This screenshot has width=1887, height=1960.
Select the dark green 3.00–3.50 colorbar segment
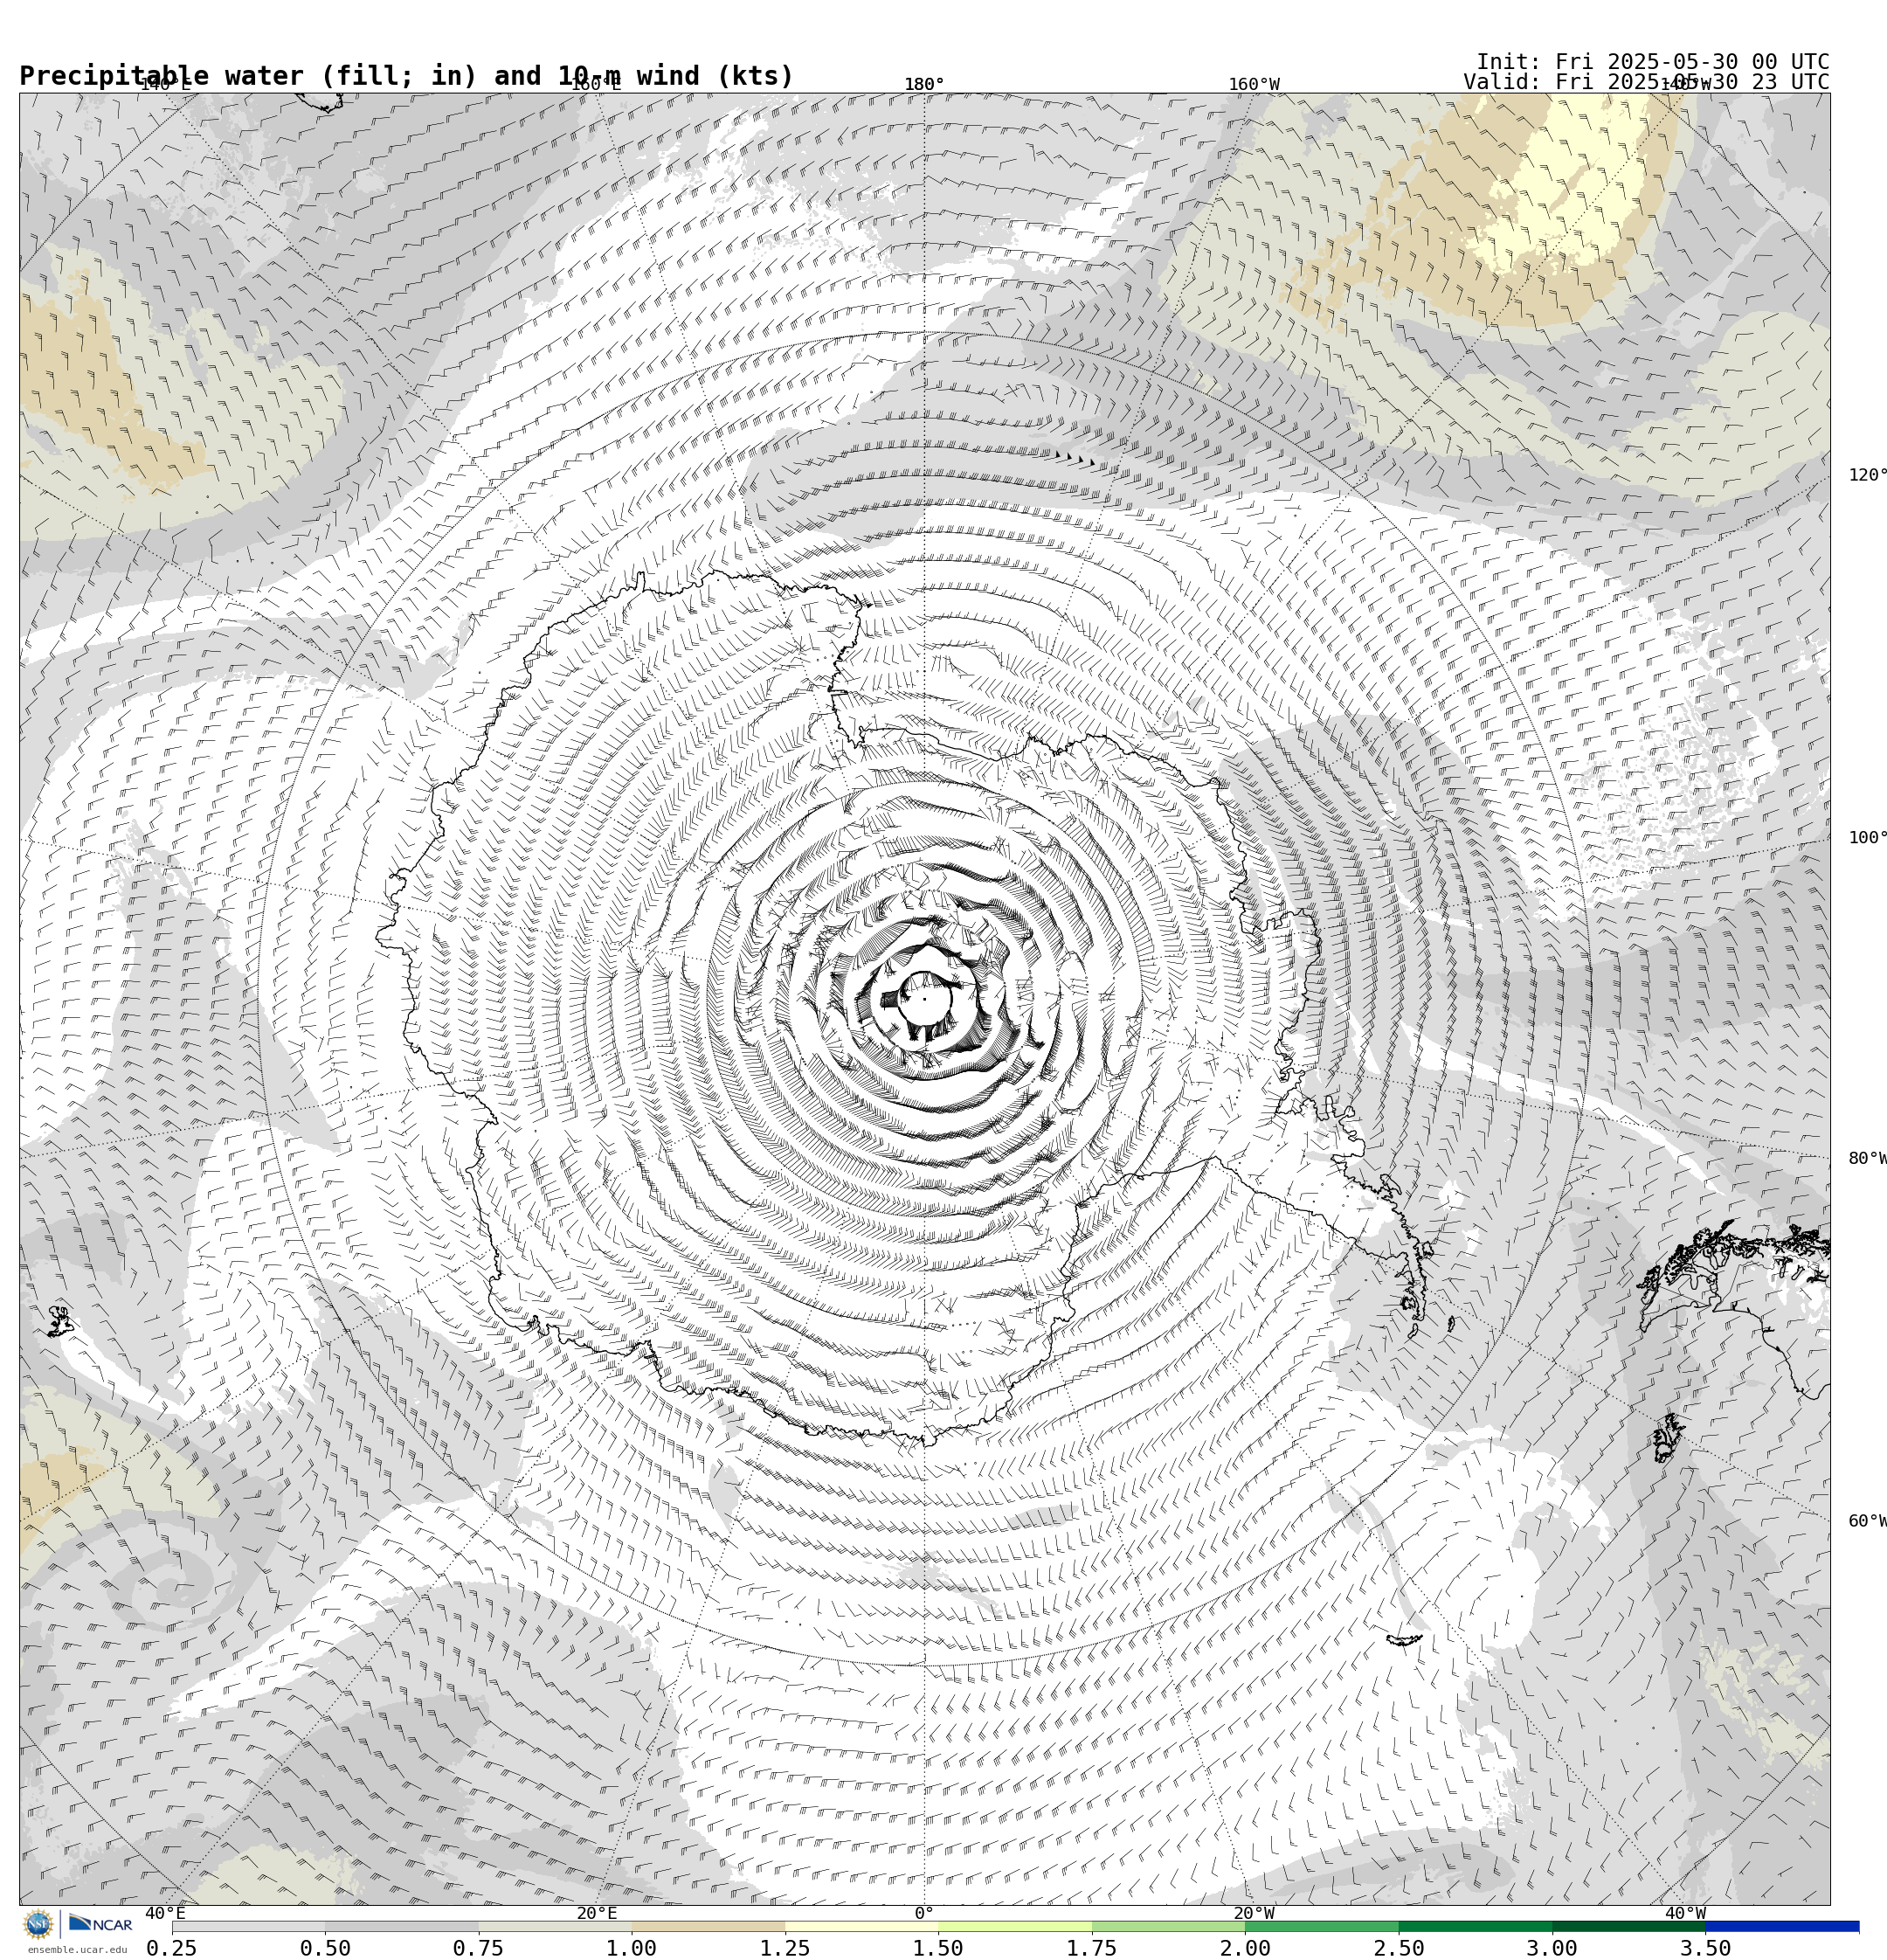1629,1926
